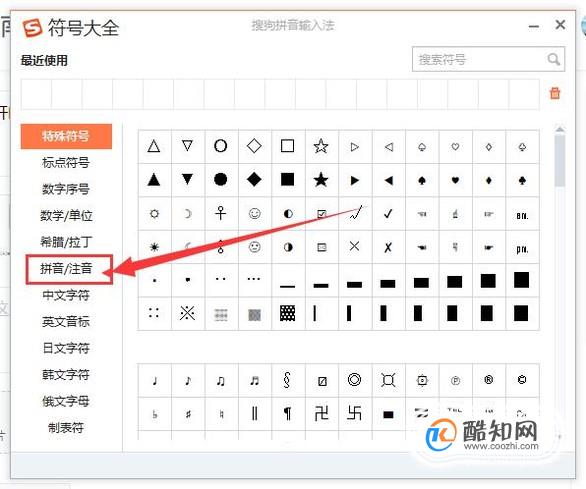
Task: Click the 搜索符号 search field
Action: pos(488,59)
